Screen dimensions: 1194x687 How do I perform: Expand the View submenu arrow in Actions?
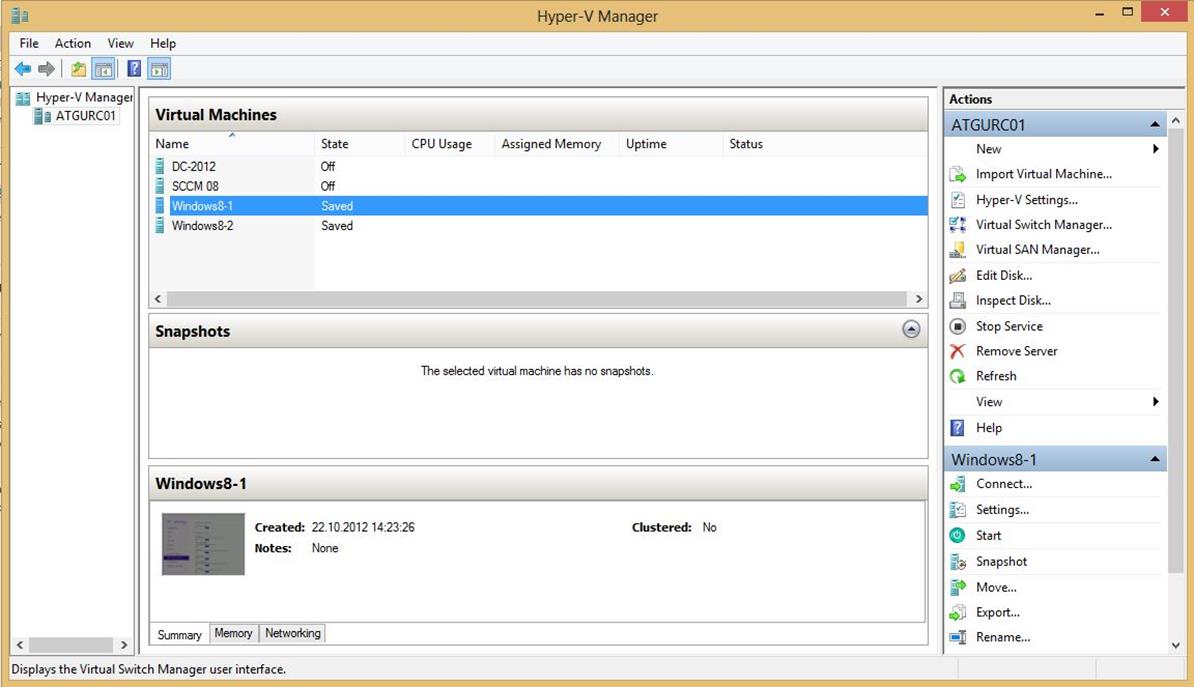1155,402
